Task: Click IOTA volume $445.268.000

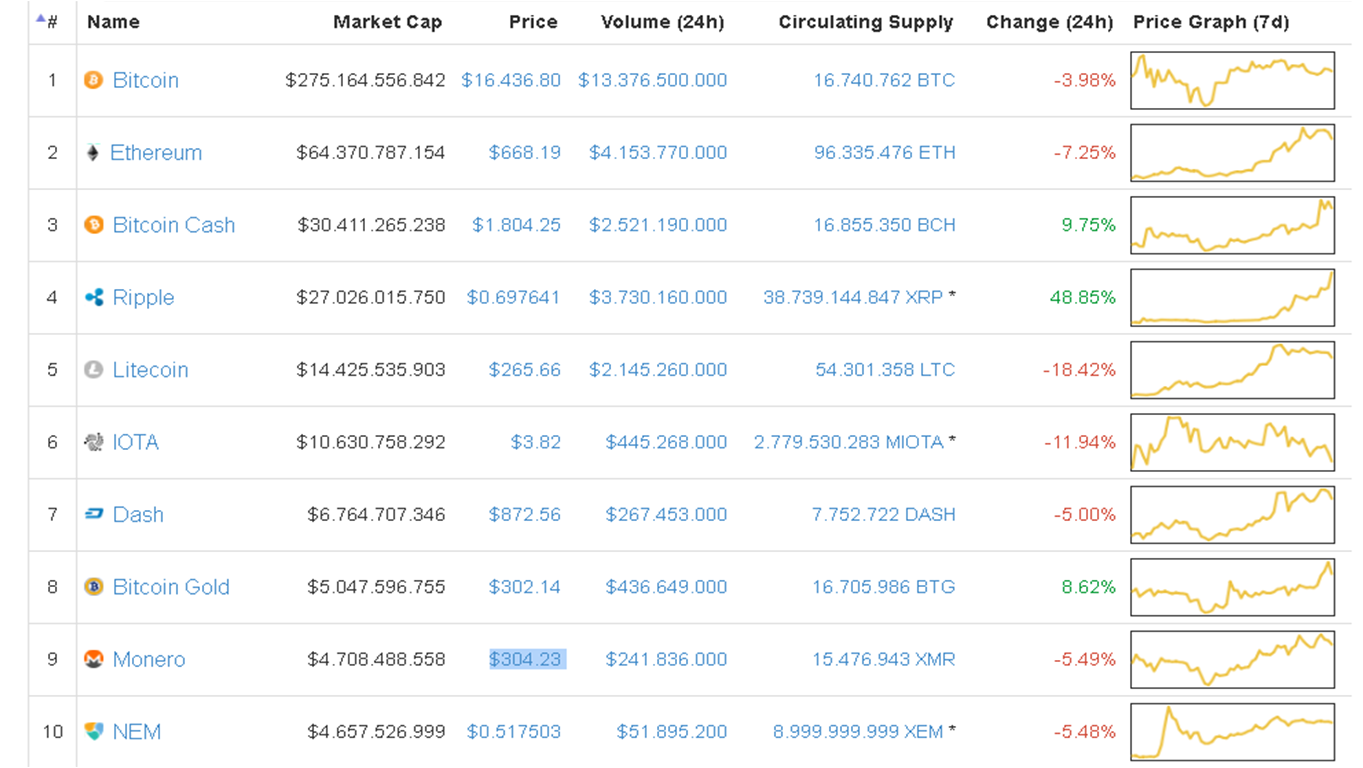Action: point(666,442)
